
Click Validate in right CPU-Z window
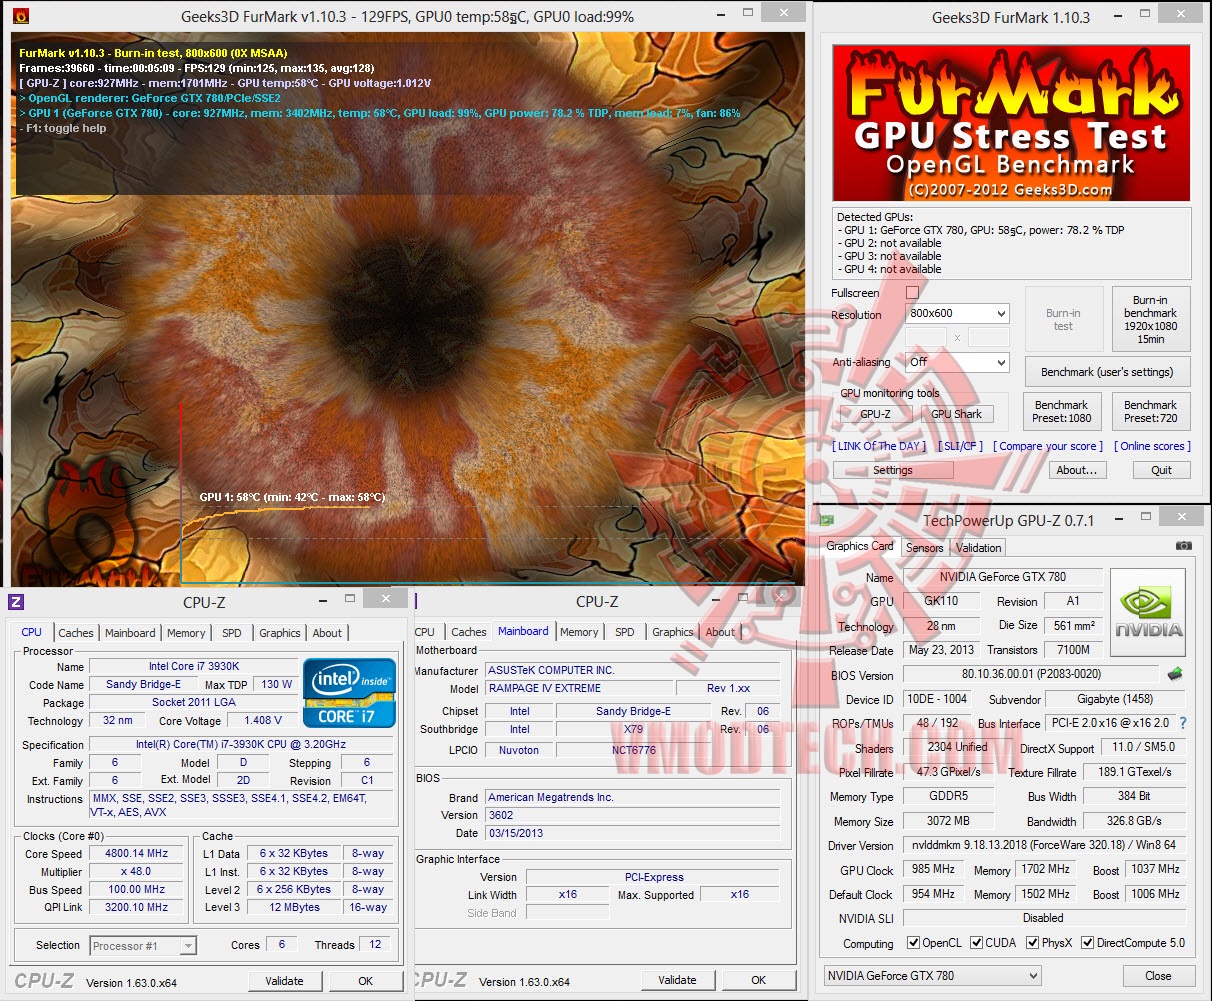(677, 980)
